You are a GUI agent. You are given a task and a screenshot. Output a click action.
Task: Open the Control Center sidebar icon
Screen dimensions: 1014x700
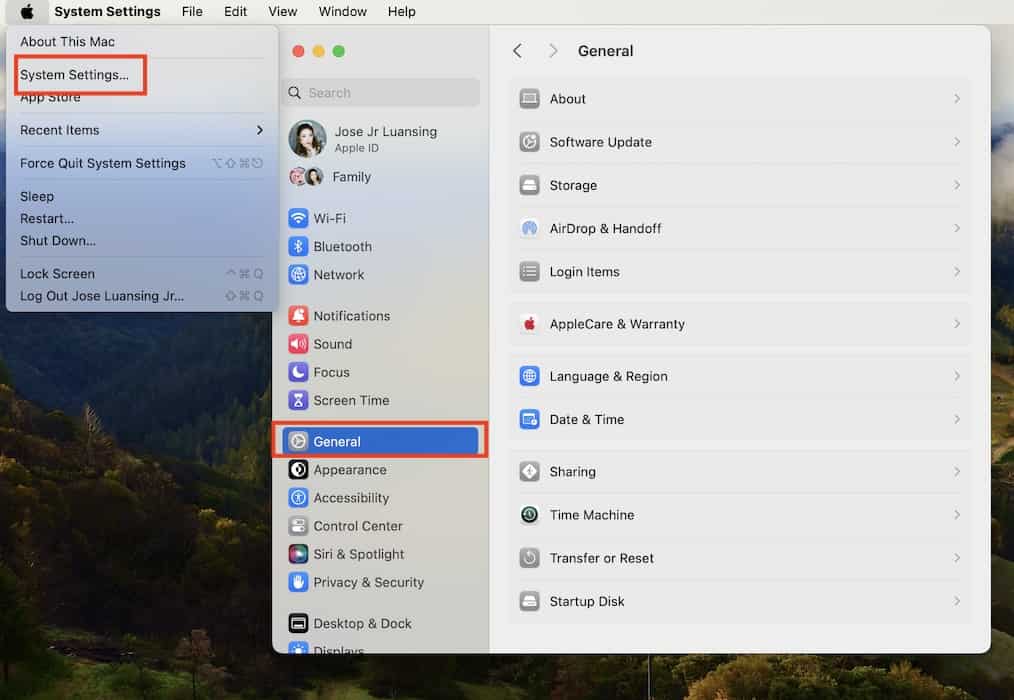coord(298,526)
